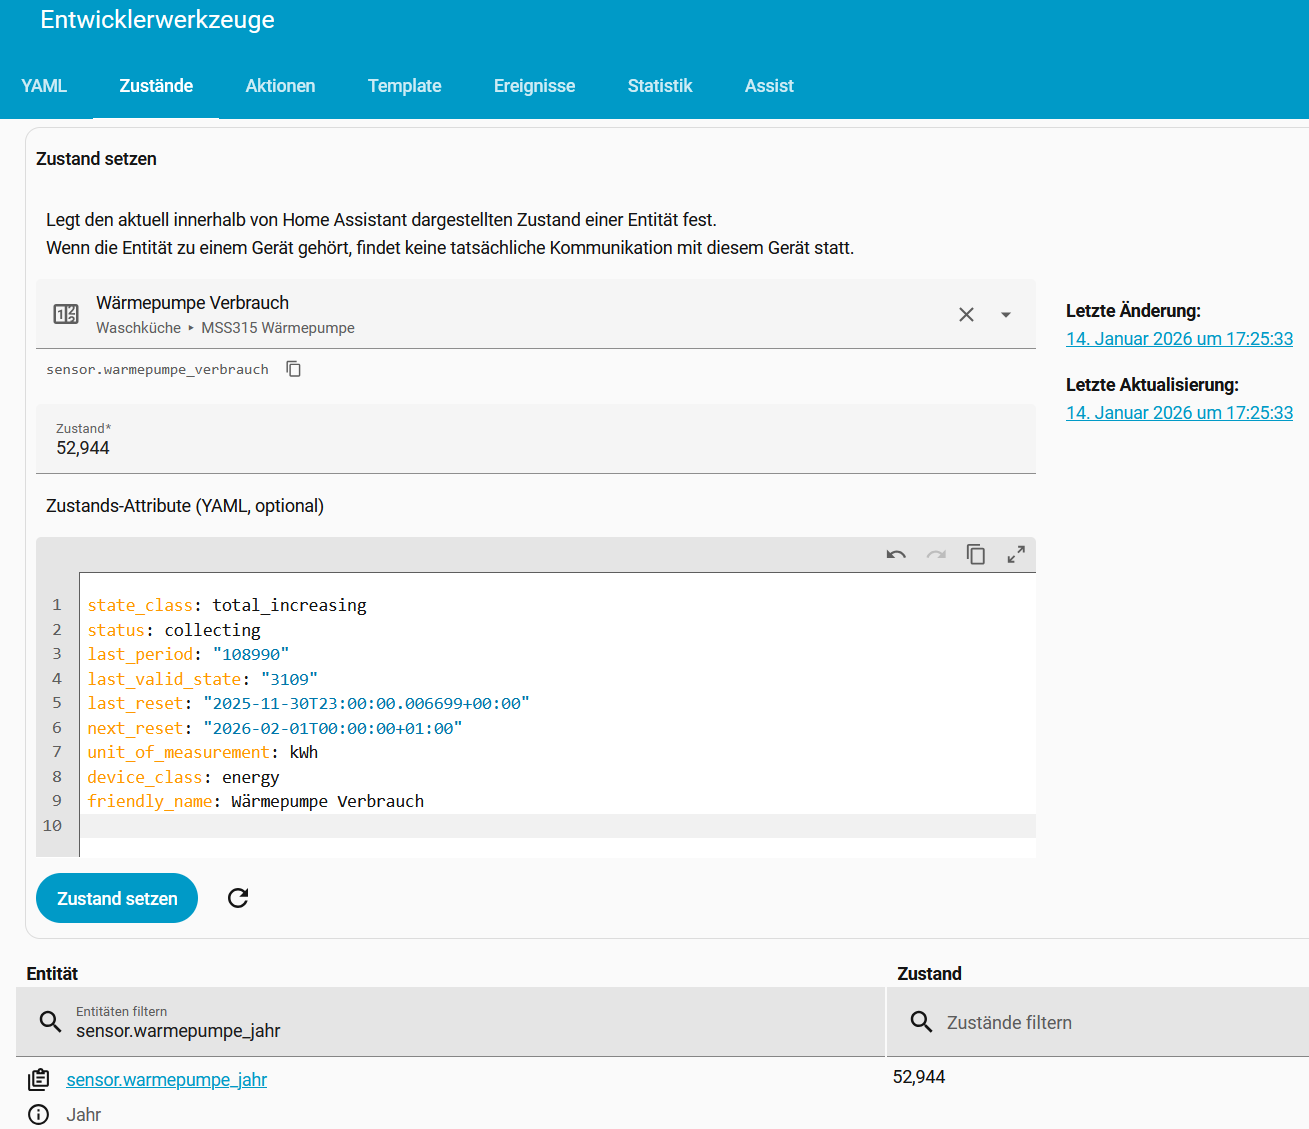Redo change in YAML editor
The width and height of the screenshot is (1309, 1129).
pos(936,555)
